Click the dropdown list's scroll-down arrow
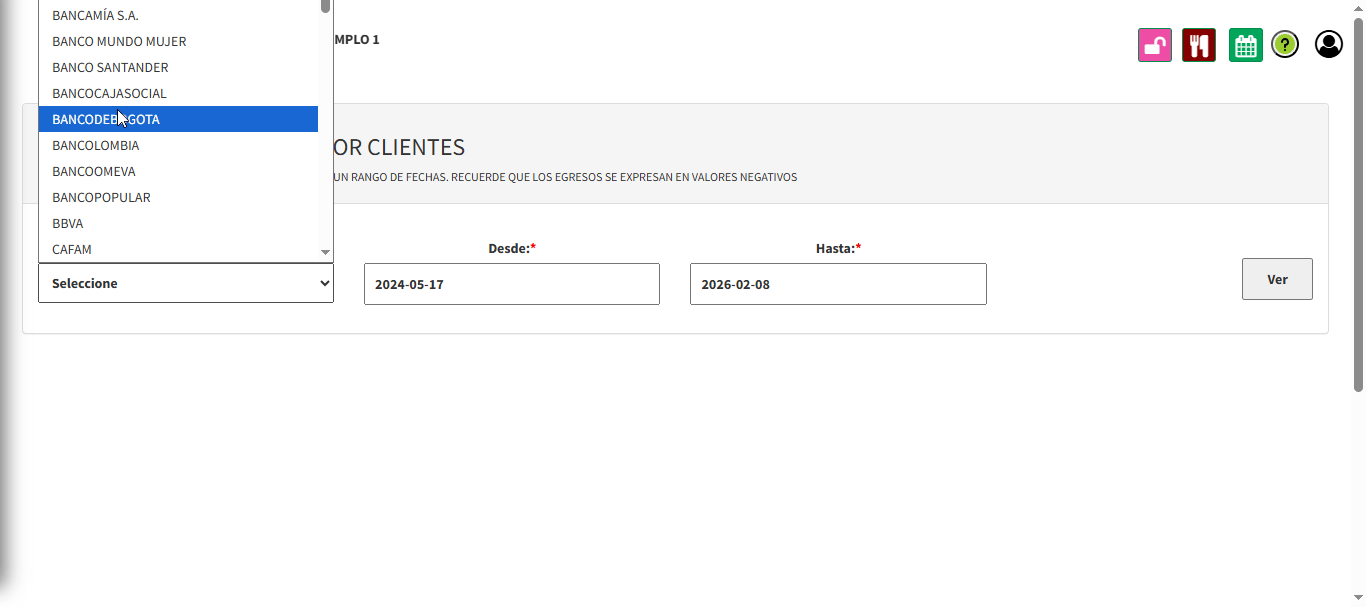The image size is (1366, 607). [325, 252]
